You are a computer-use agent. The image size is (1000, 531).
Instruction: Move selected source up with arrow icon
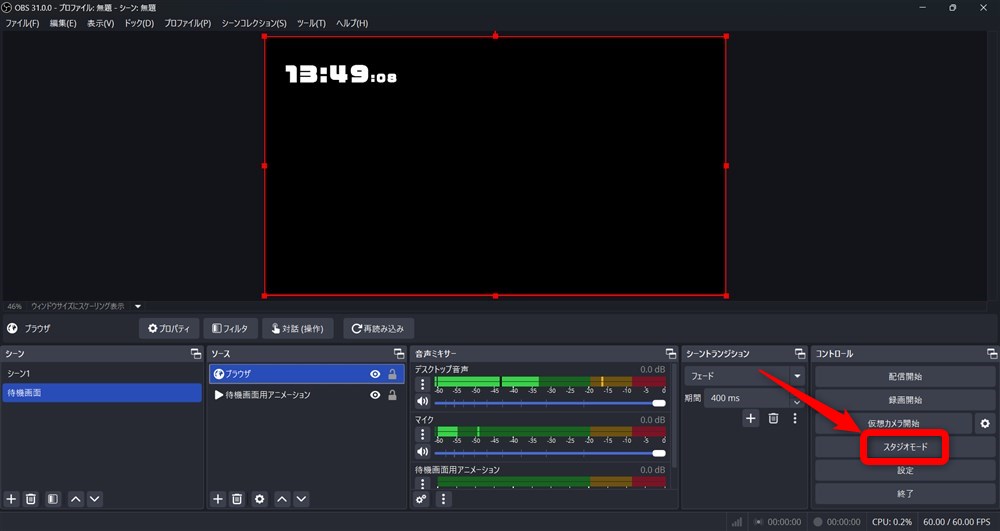pyautogui.click(x=282, y=498)
